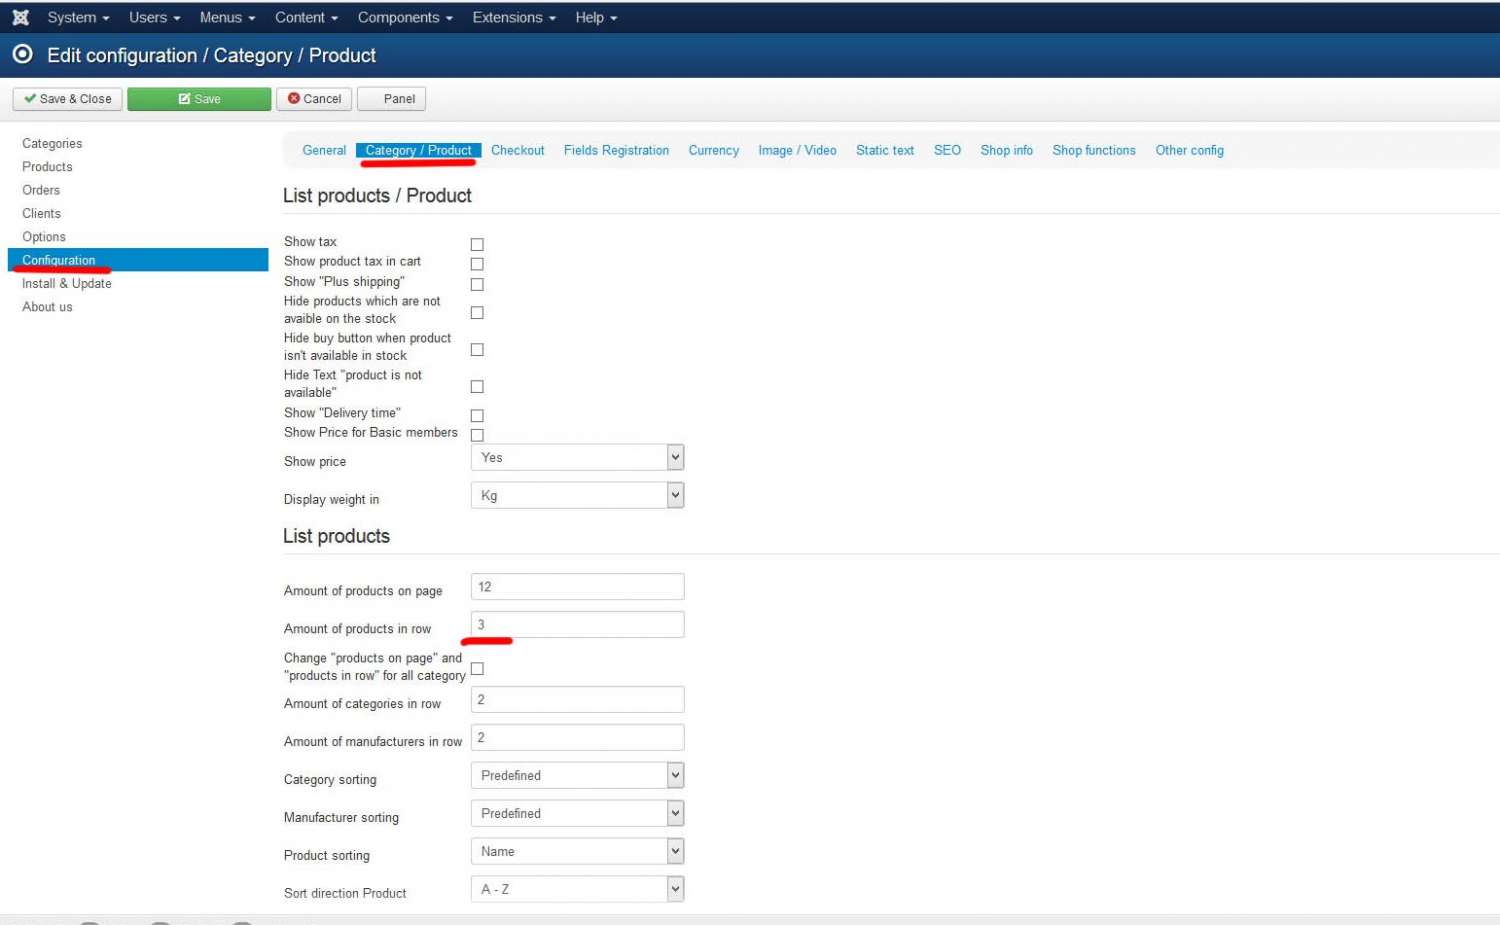Viewport: 1500px width, 925px height.
Task: Expand the Product sorting dropdown
Action: [577, 852]
